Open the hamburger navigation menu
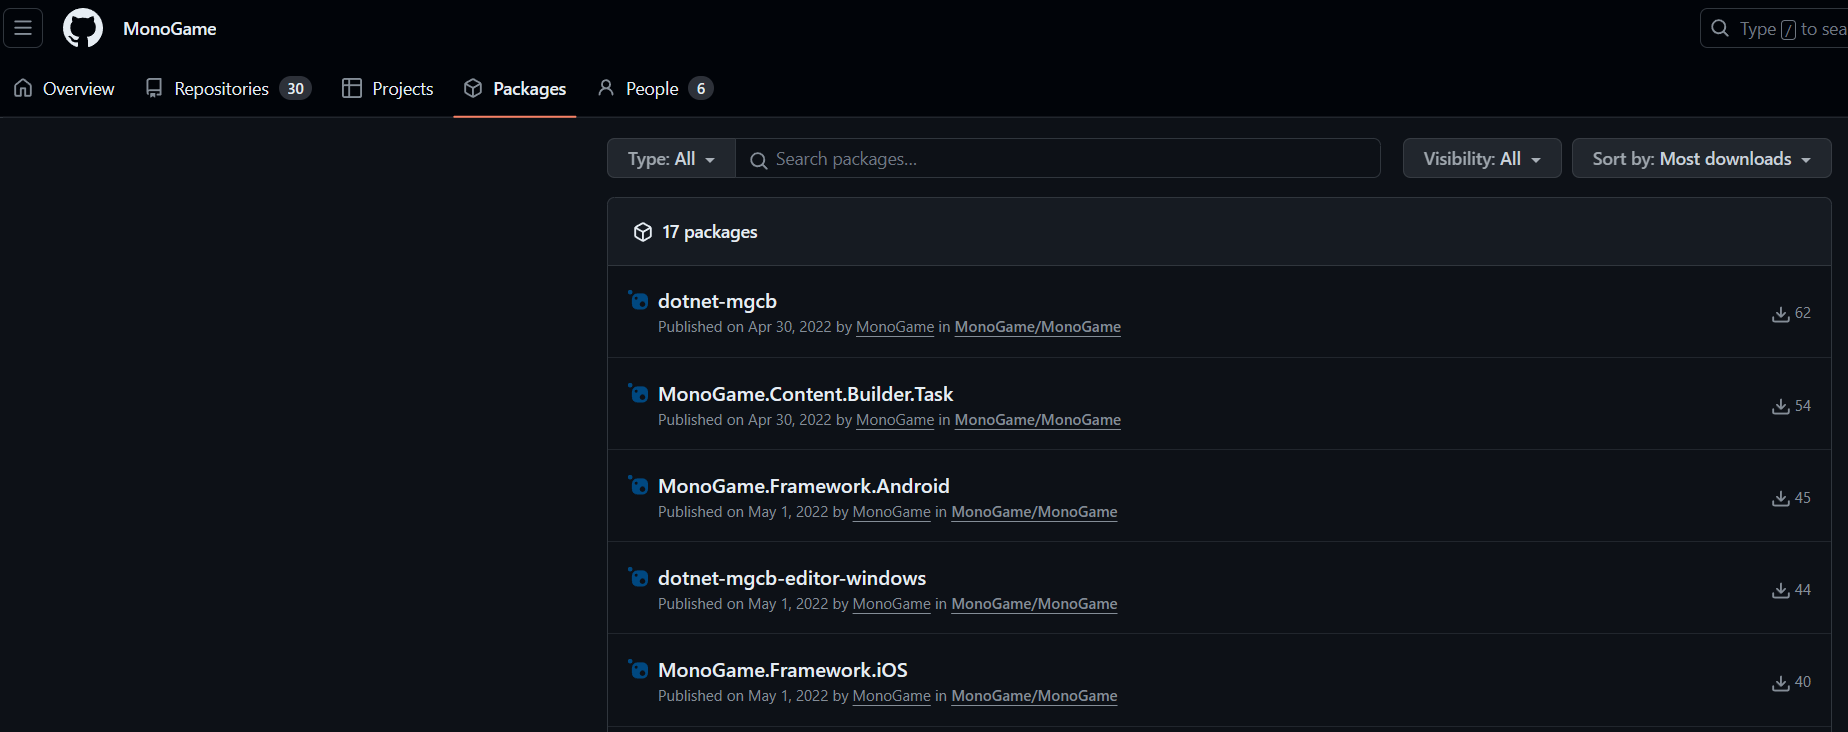The width and height of the screenshot is (1848, 732). [23, 28]
